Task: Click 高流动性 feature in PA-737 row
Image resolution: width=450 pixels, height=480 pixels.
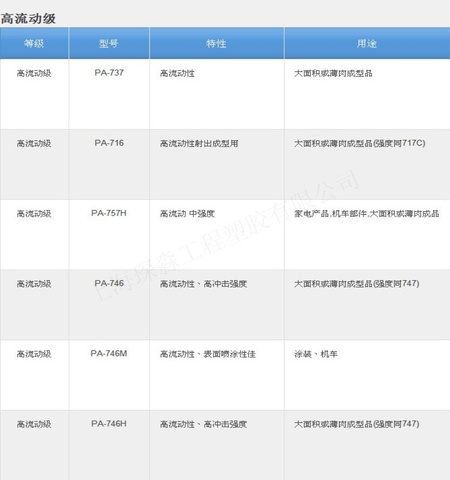Action: [x=177, y=73]
